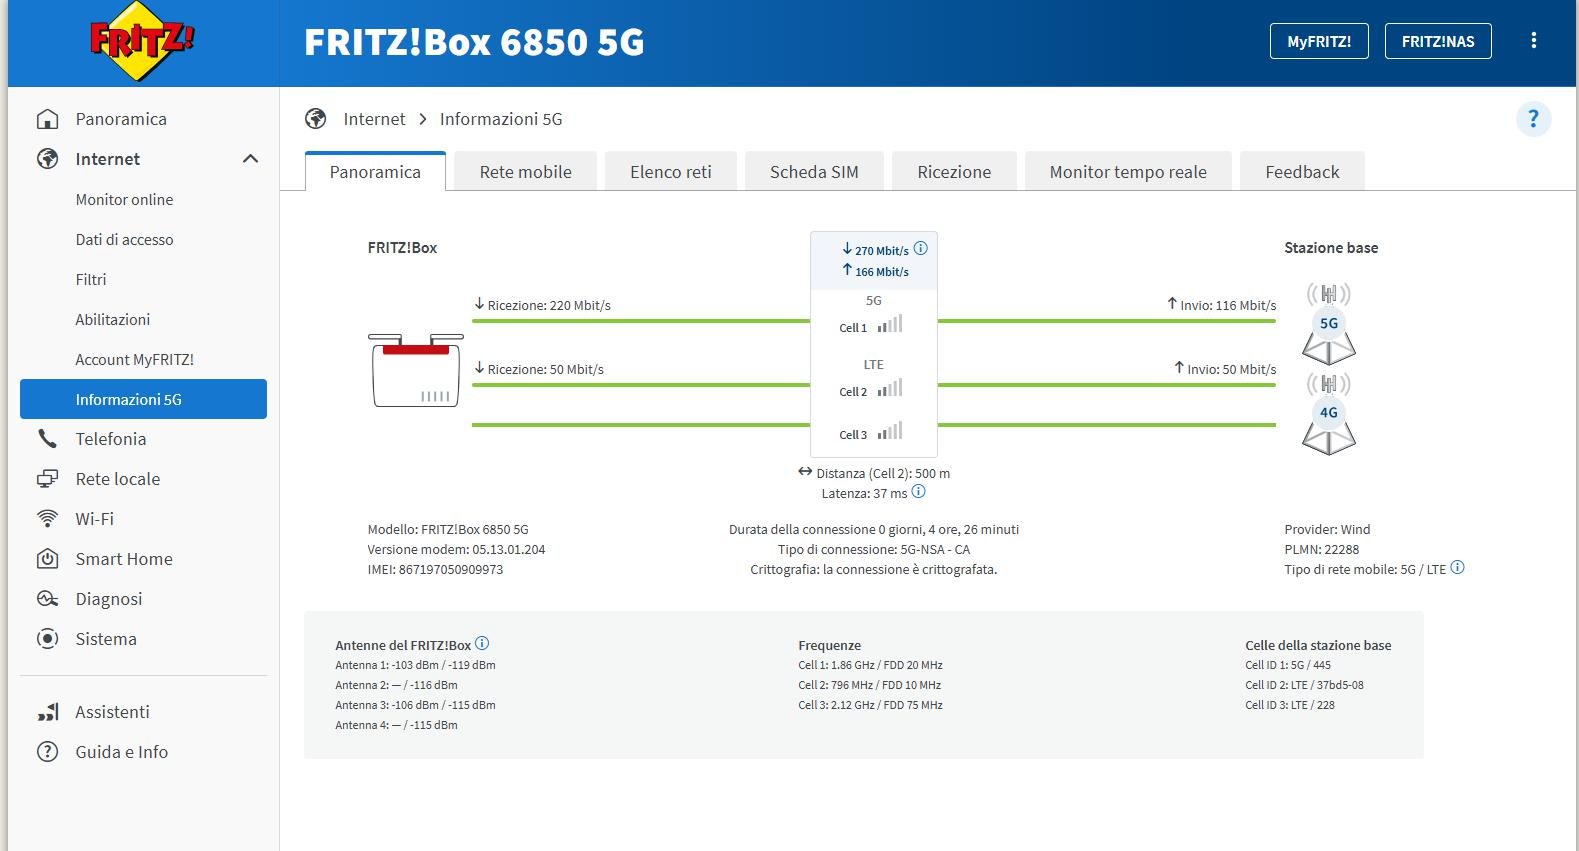
Task: Open the Monitor tempo reale tab
Action: (x=1127, y=172)
